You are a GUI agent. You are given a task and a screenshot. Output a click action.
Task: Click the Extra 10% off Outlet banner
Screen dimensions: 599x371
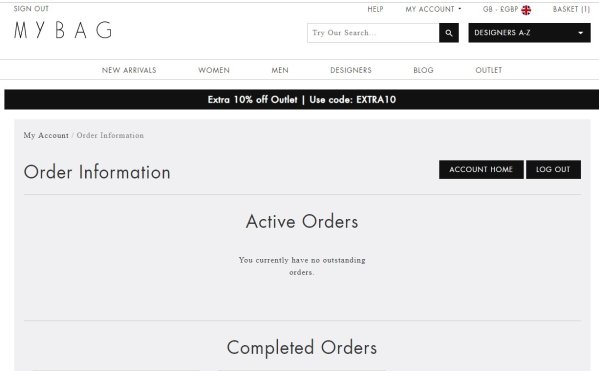[x=301, y=99]
